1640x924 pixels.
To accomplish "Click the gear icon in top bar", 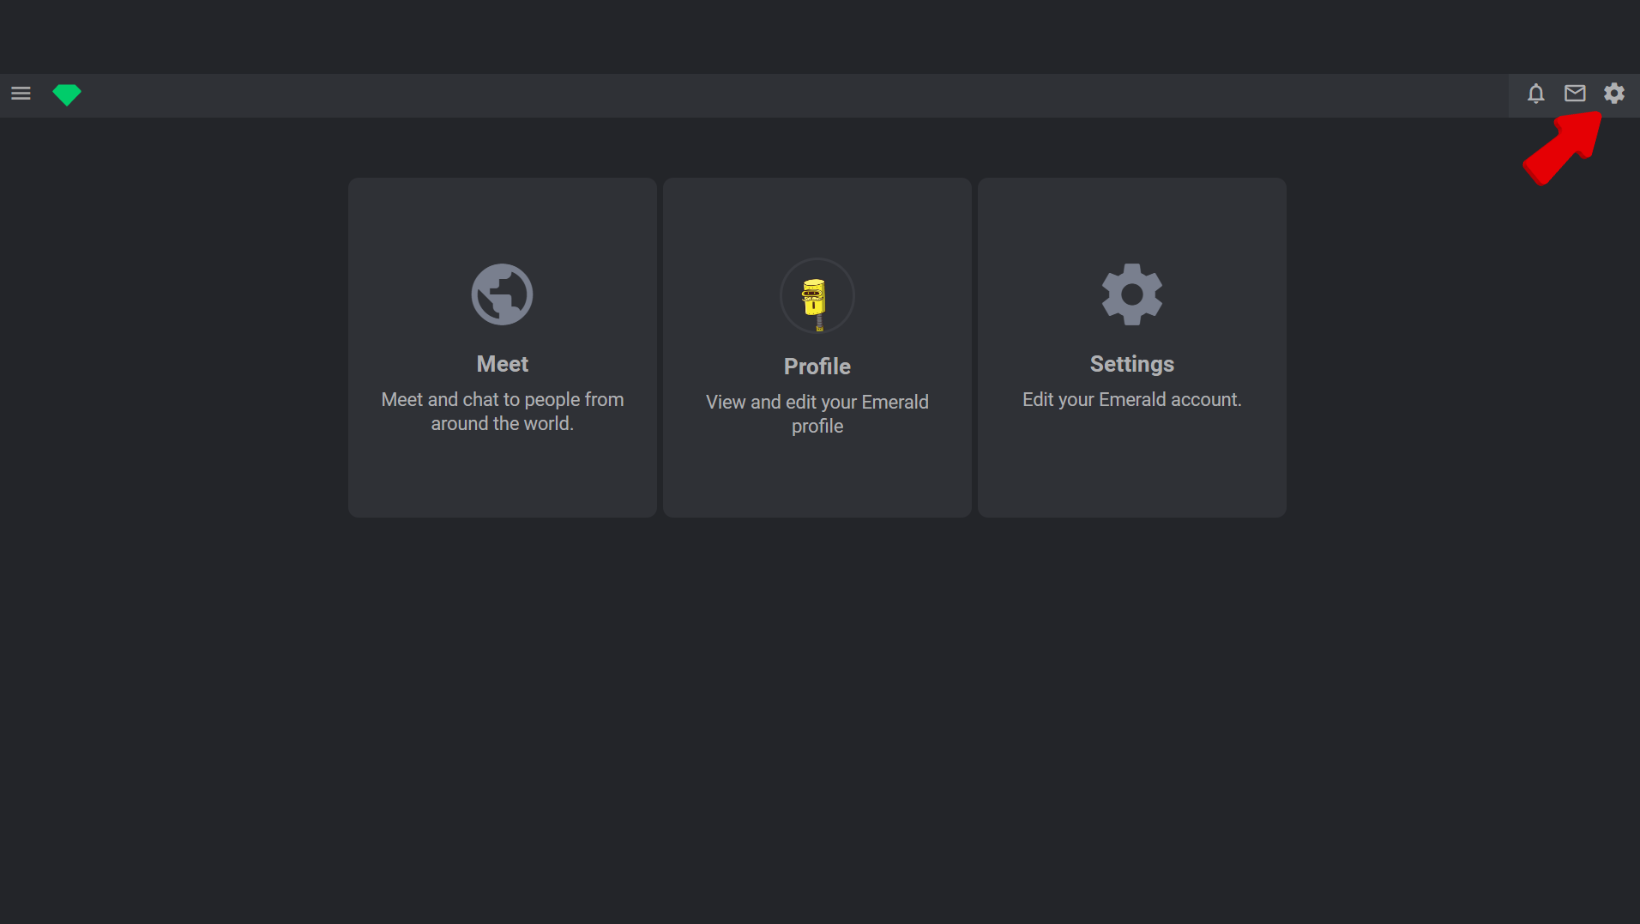I will click(x=1614, y=94).
